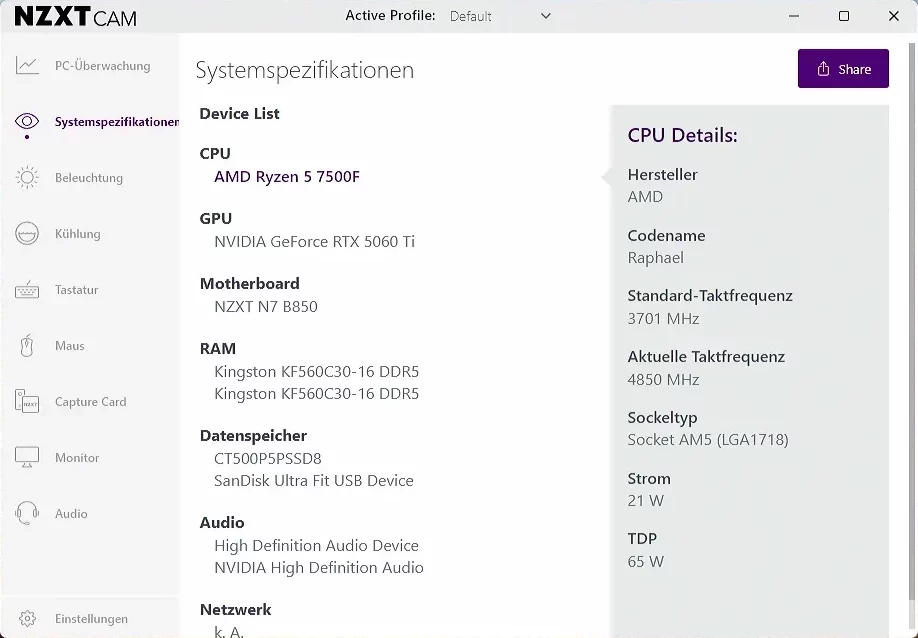Select AMD Ryzen 5 7500F in the device list

tap(287, 177)
